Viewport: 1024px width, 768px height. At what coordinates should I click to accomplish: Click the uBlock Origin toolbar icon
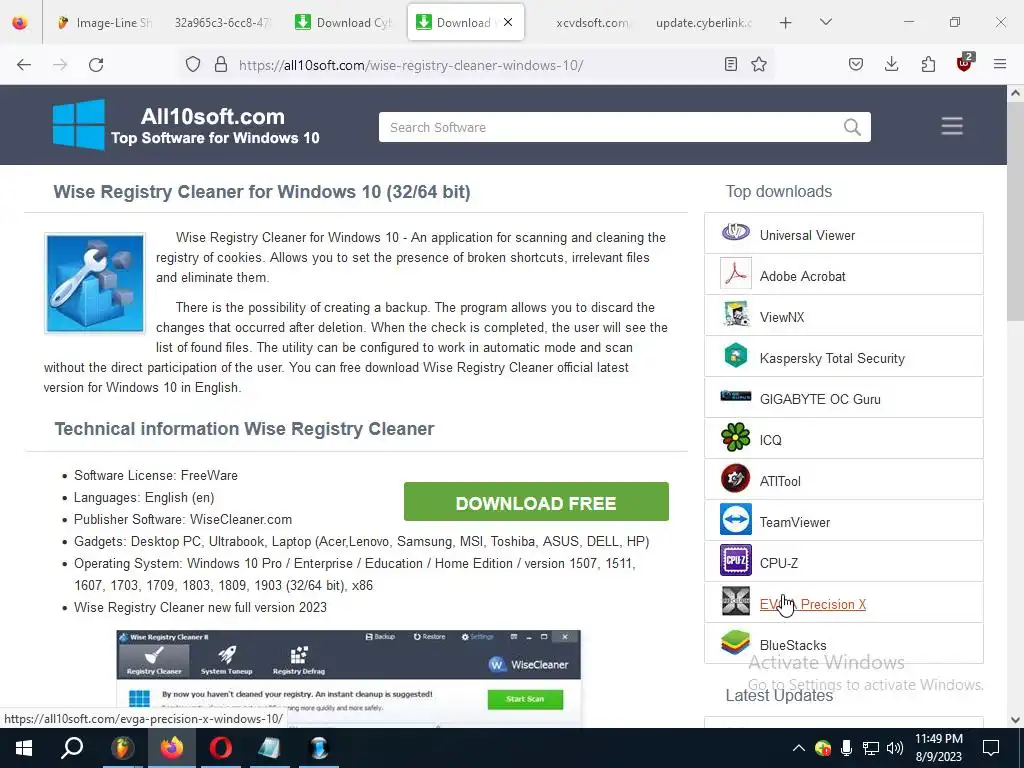(965, 63)
